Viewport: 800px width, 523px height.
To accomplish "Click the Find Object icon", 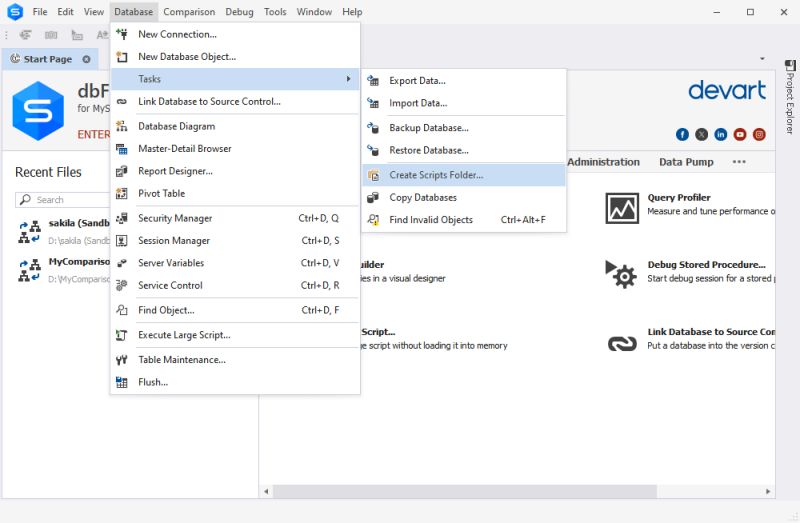I will pos(121,310).
